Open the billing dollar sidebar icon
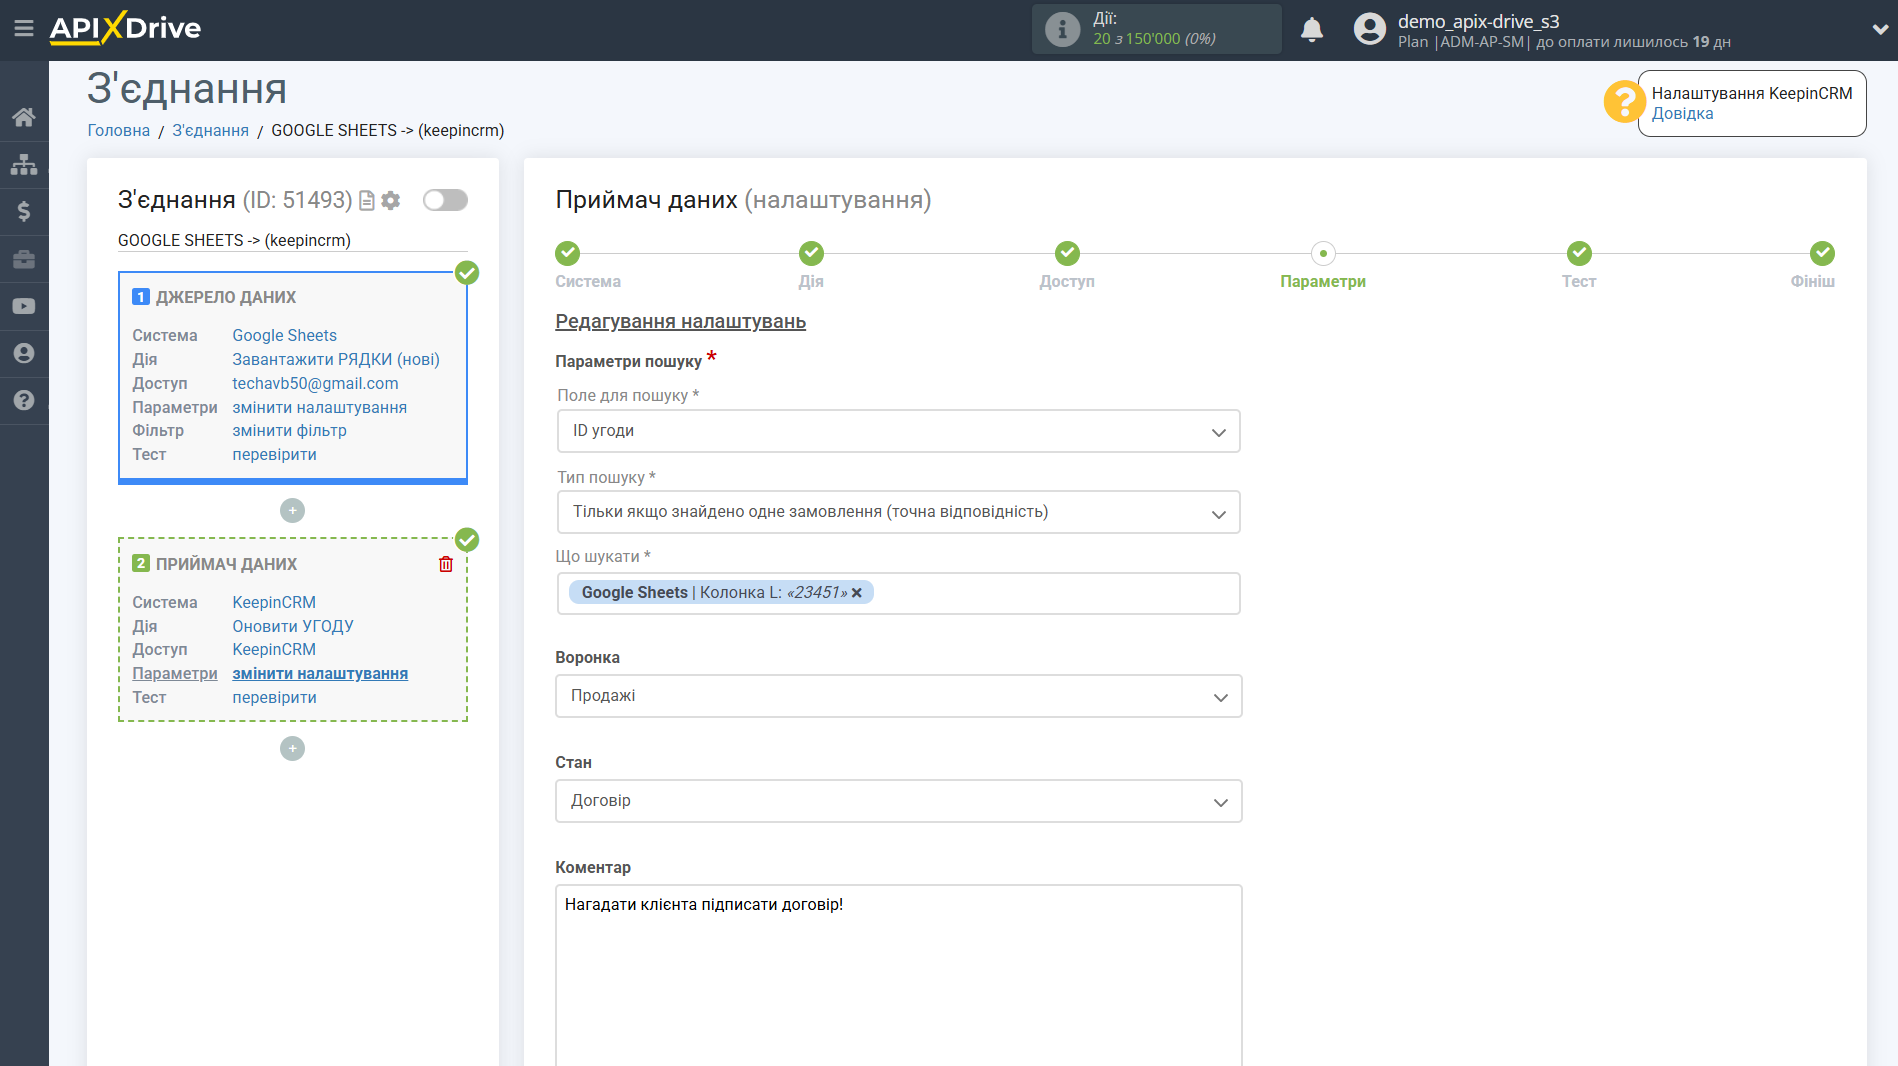The image size is (1898, 1066). click(x=24, y=211)
